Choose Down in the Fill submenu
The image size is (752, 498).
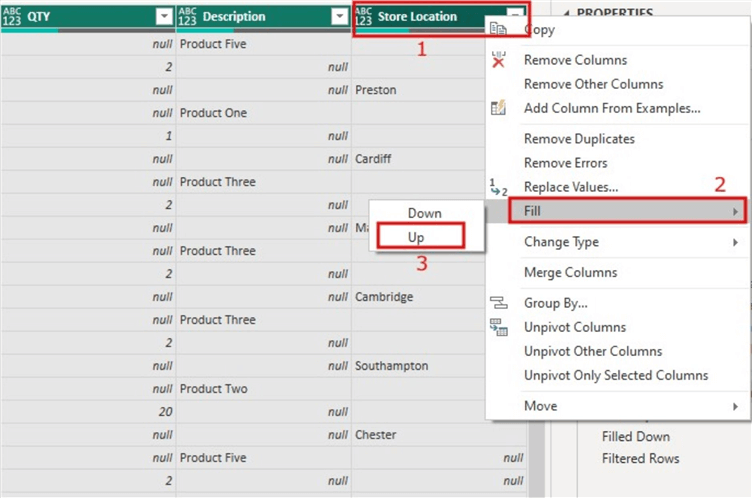click(x=425, y=213)
